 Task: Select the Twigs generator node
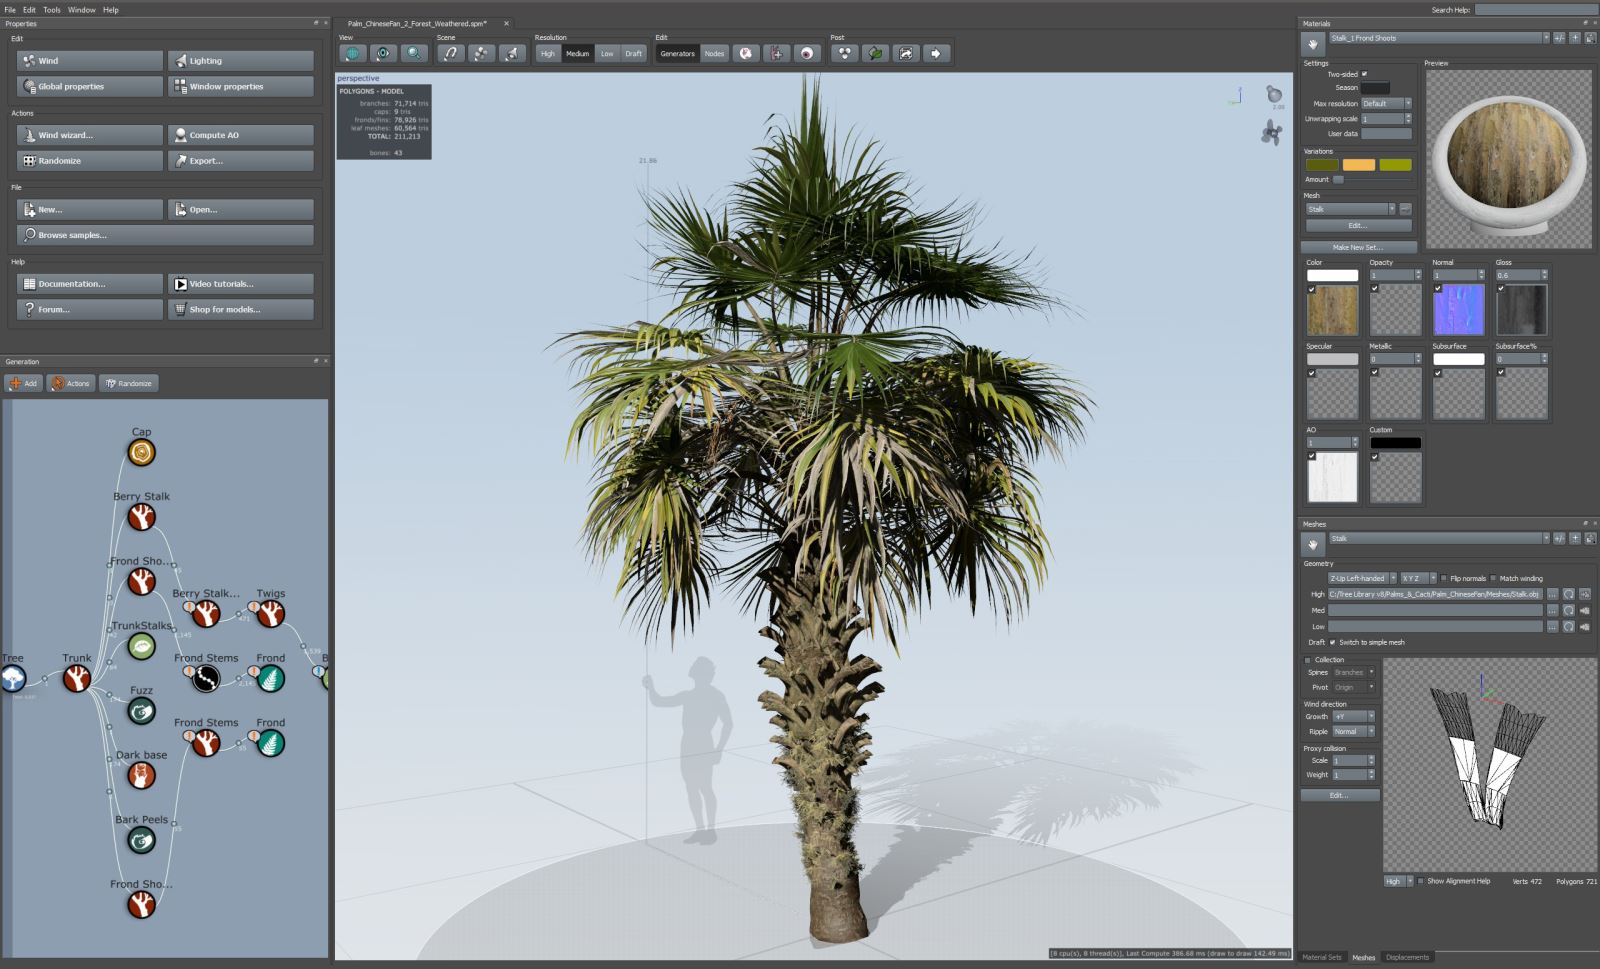click(270, 614)
